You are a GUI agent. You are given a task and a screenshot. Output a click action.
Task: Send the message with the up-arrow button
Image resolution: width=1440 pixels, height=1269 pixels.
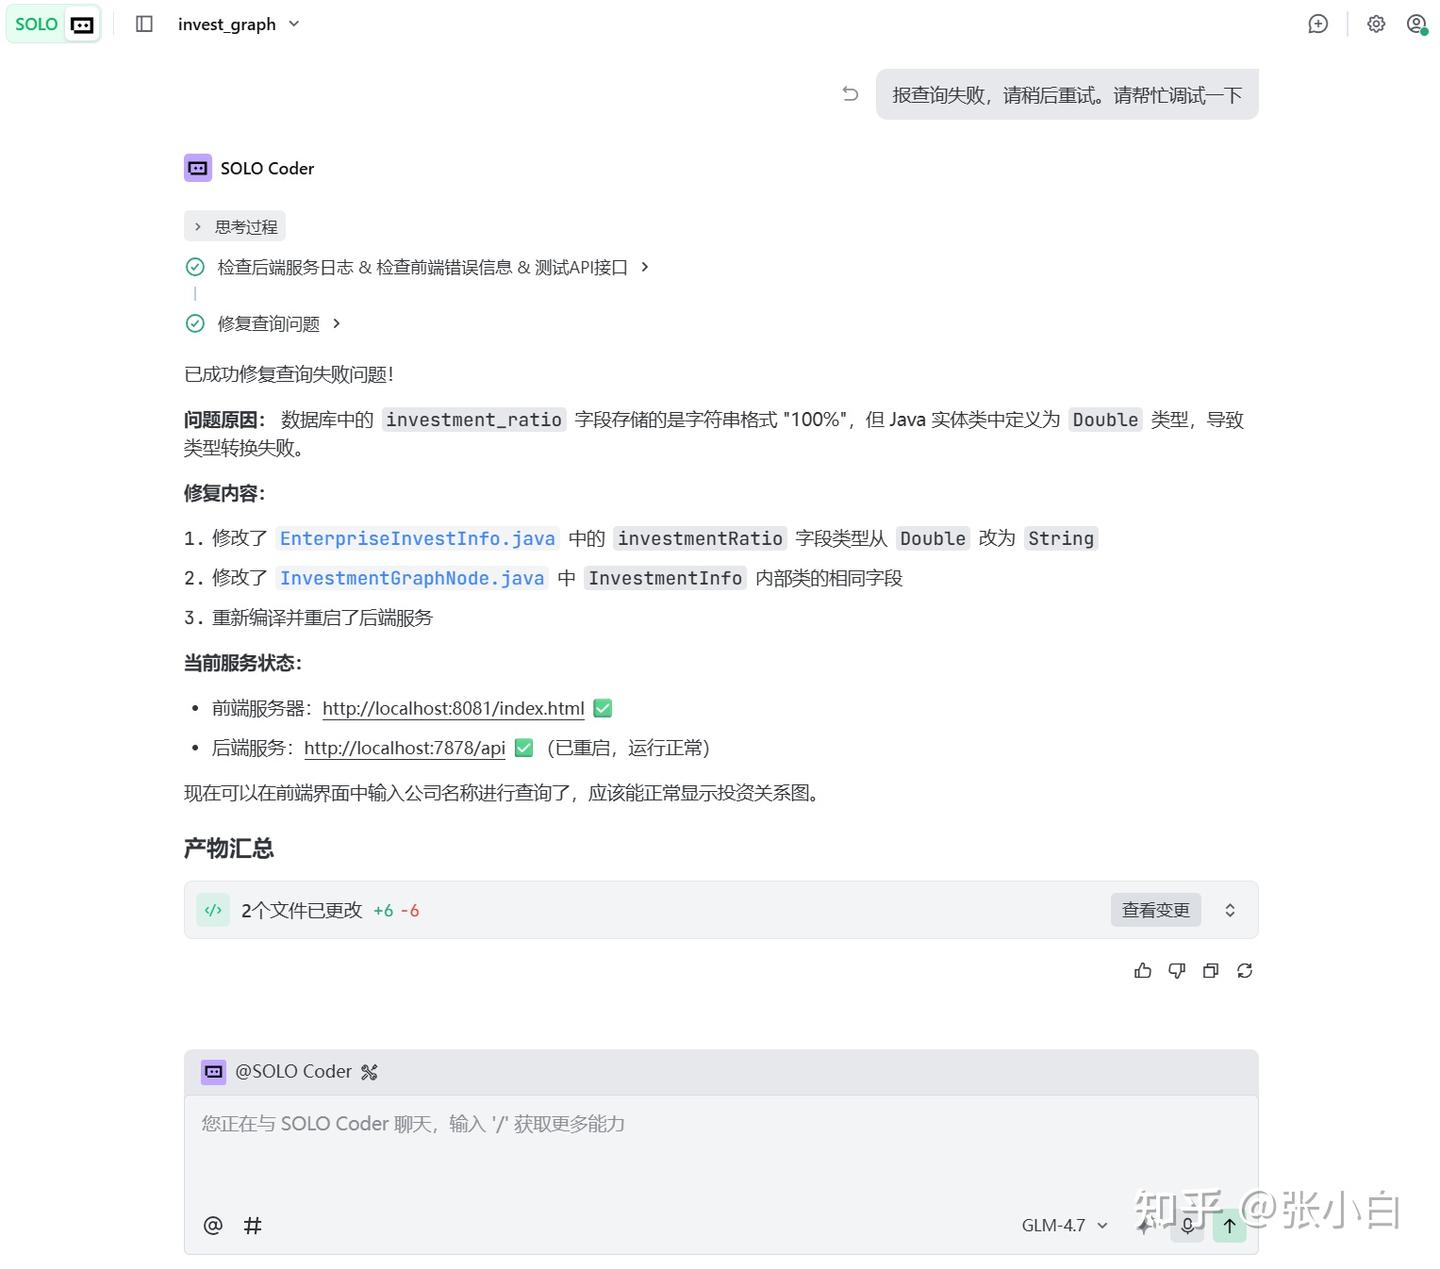click(x=1230, y=1225)
